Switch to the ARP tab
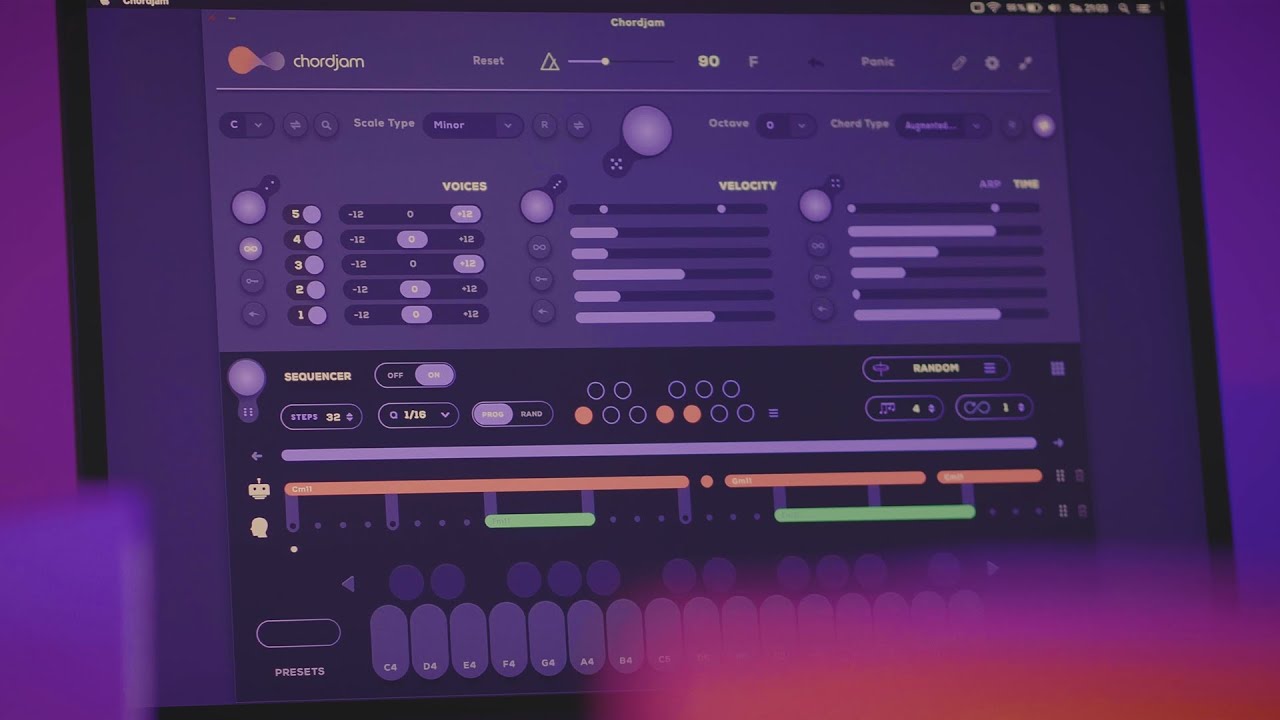The image size is (1280, 720). [x=989, y=184]
